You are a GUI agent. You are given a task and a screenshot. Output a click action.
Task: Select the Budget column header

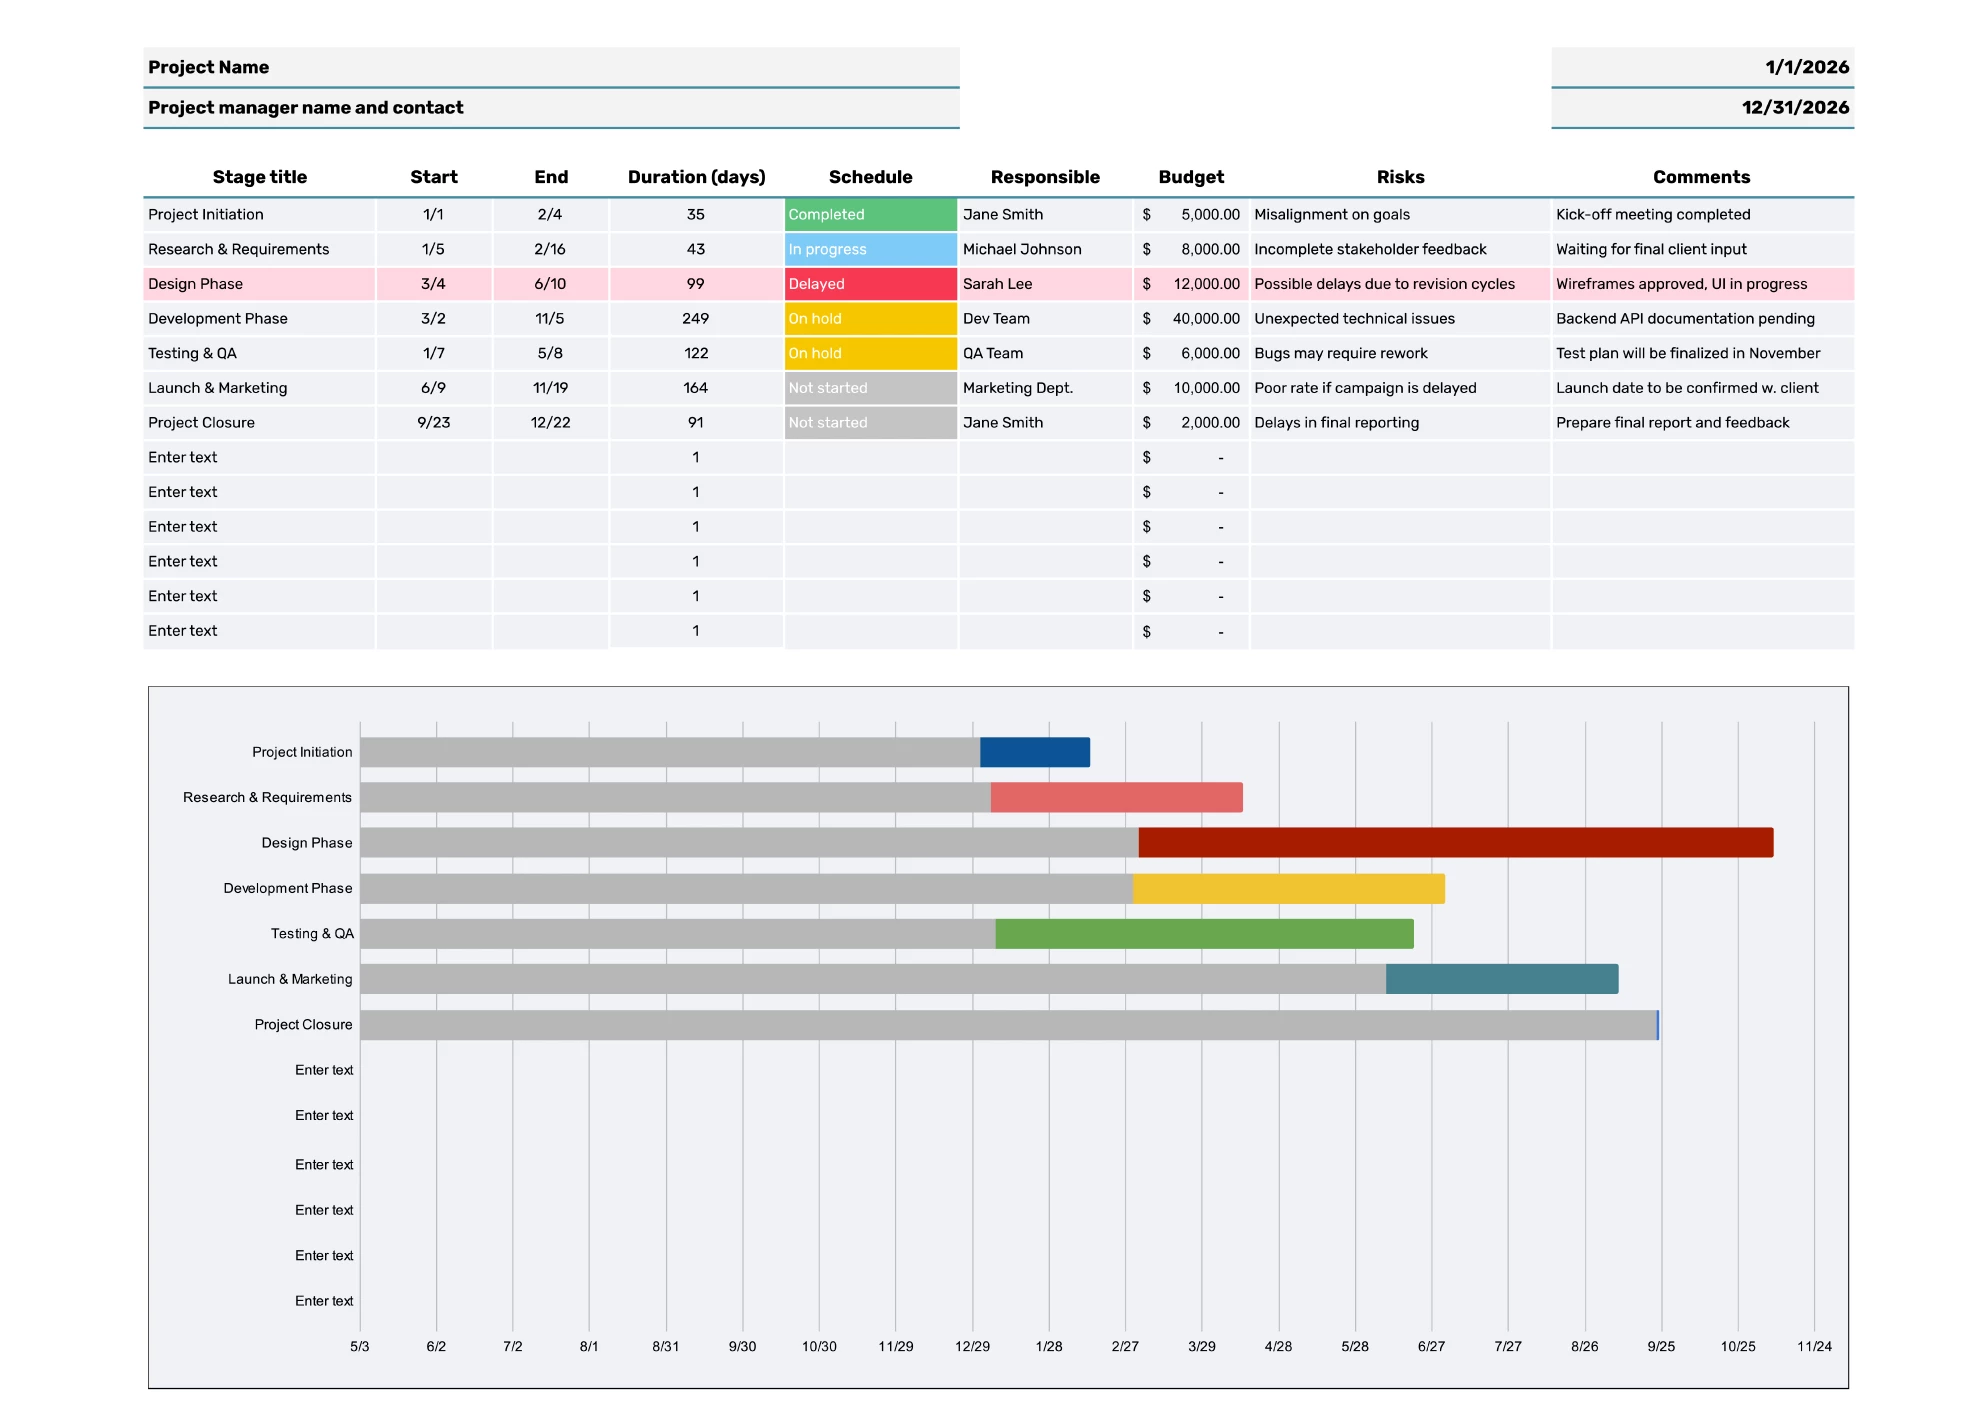pos(1190,177)
